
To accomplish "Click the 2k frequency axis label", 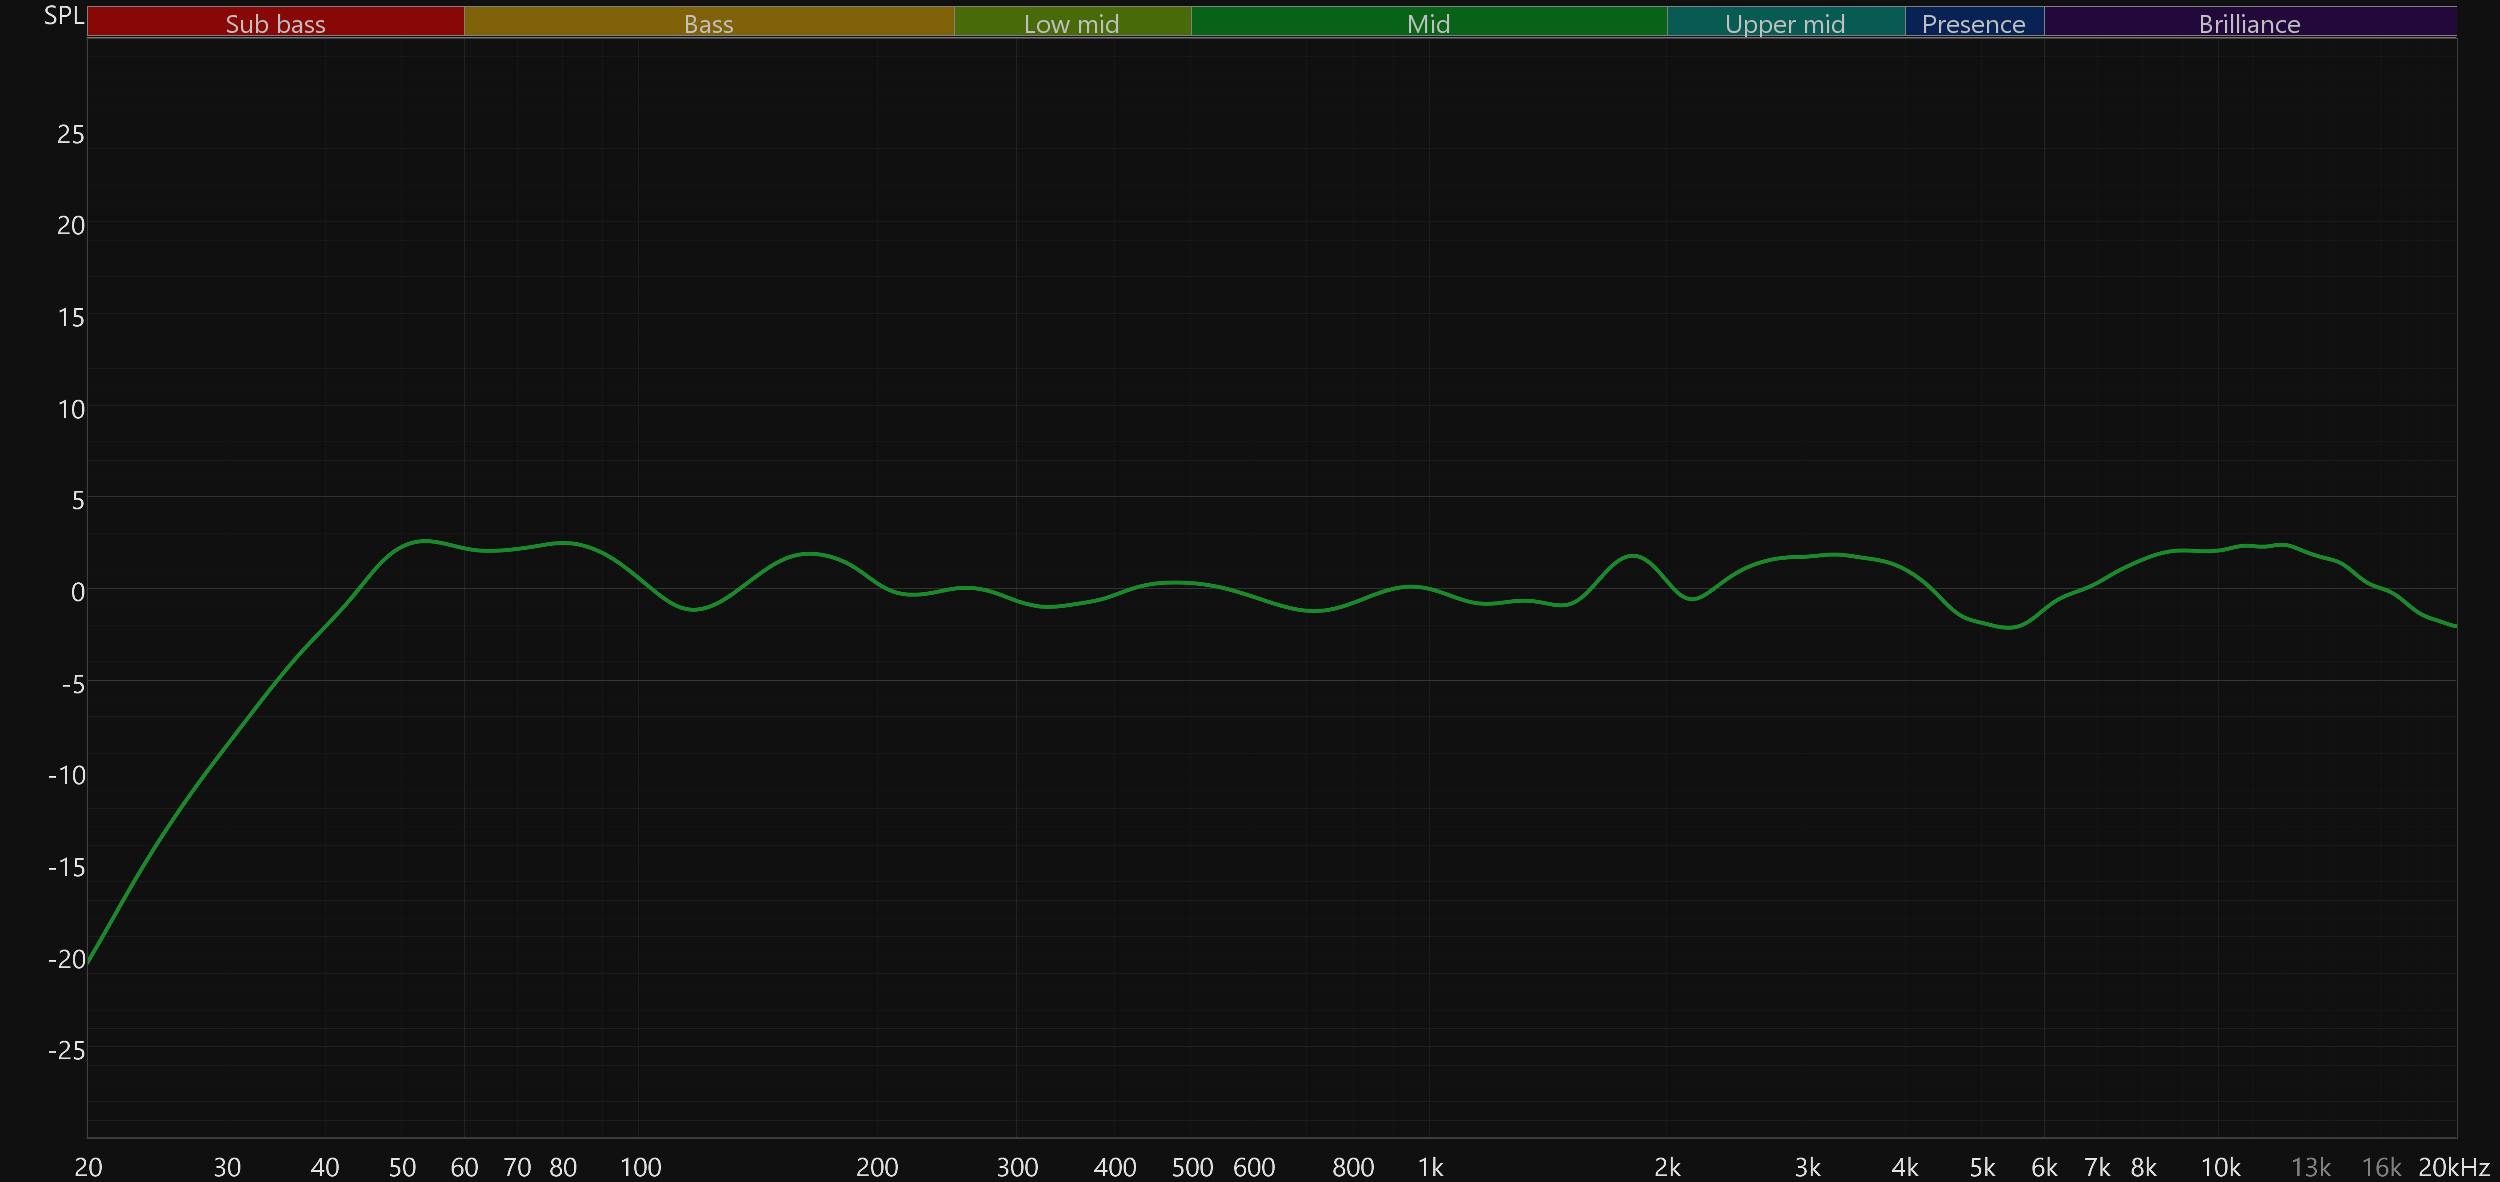I will (x=1667, y=1167).
